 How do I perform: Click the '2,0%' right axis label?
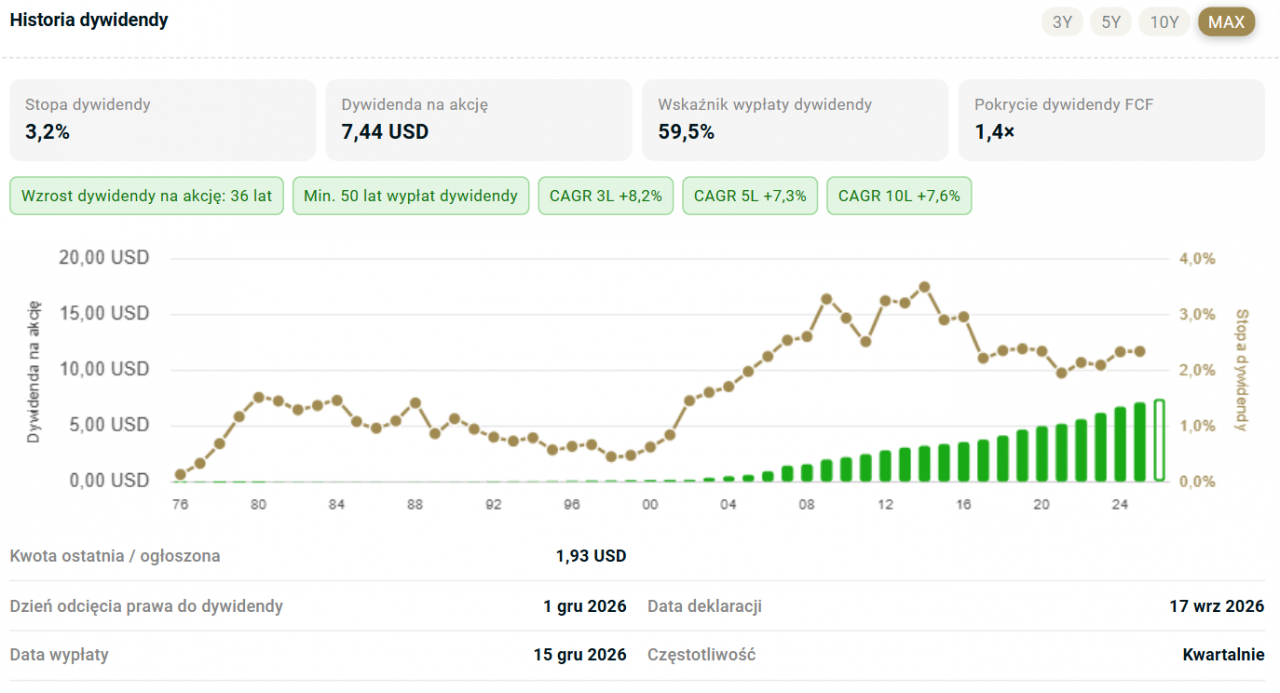1197,370
